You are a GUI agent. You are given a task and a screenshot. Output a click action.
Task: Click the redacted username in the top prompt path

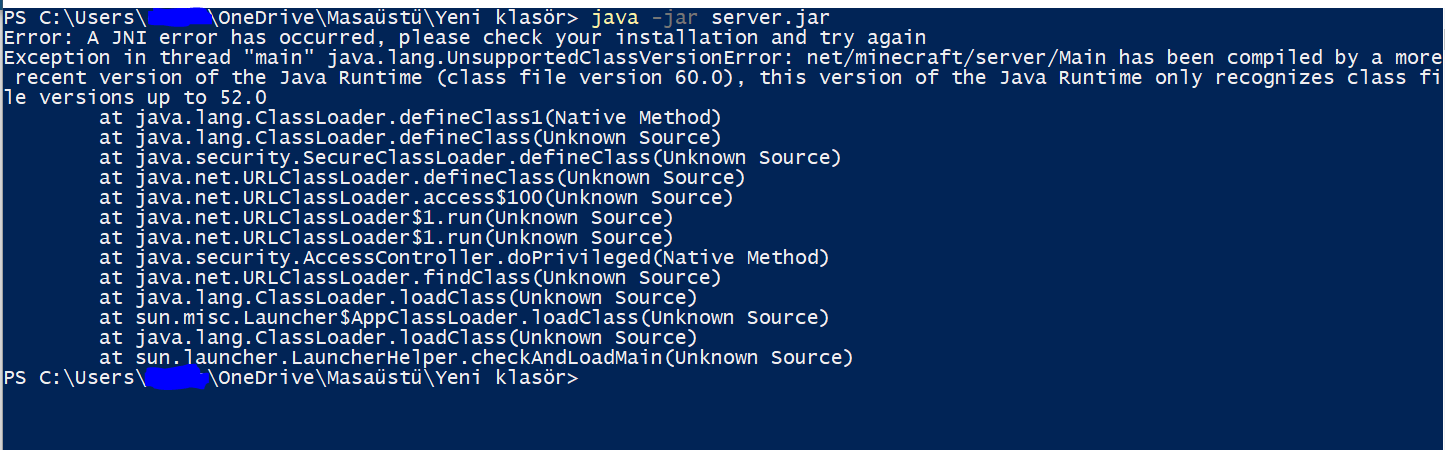pos(177,18)
